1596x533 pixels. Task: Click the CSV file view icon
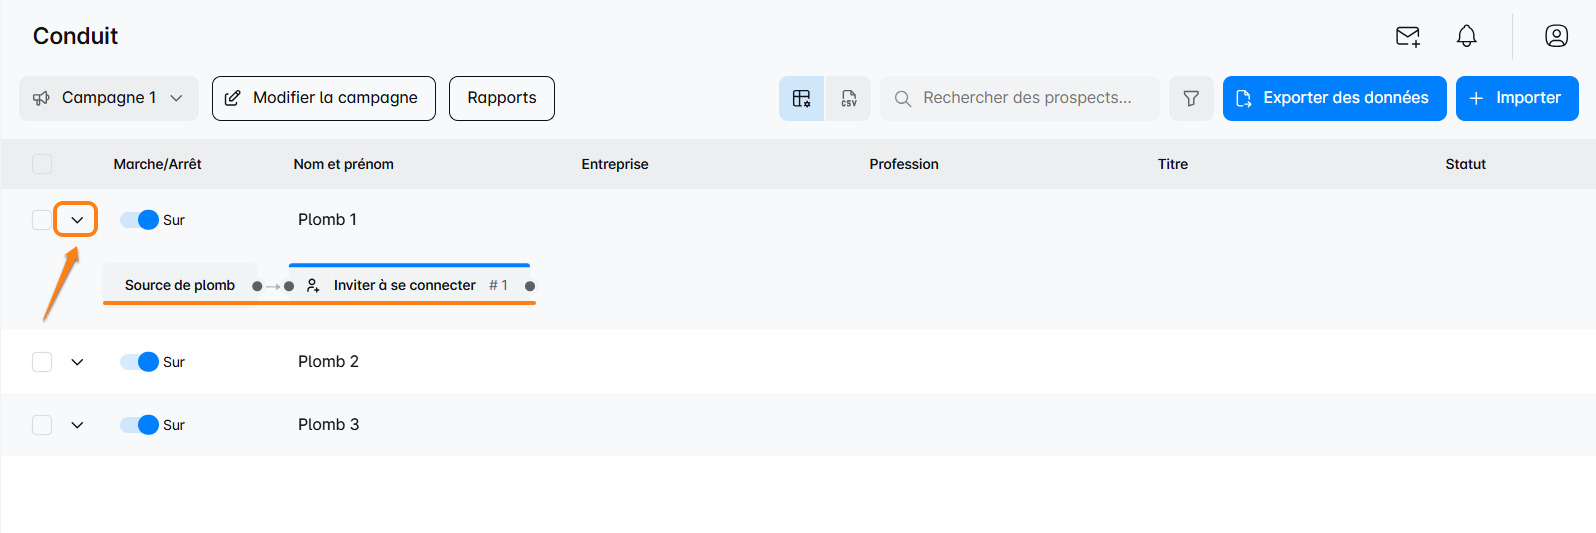(848, 98)
